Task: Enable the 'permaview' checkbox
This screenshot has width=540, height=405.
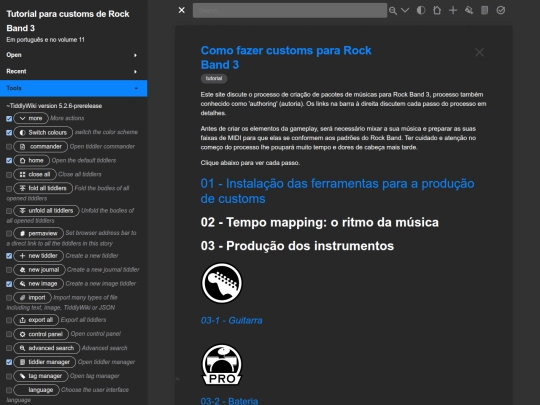Action: [9, 233]
